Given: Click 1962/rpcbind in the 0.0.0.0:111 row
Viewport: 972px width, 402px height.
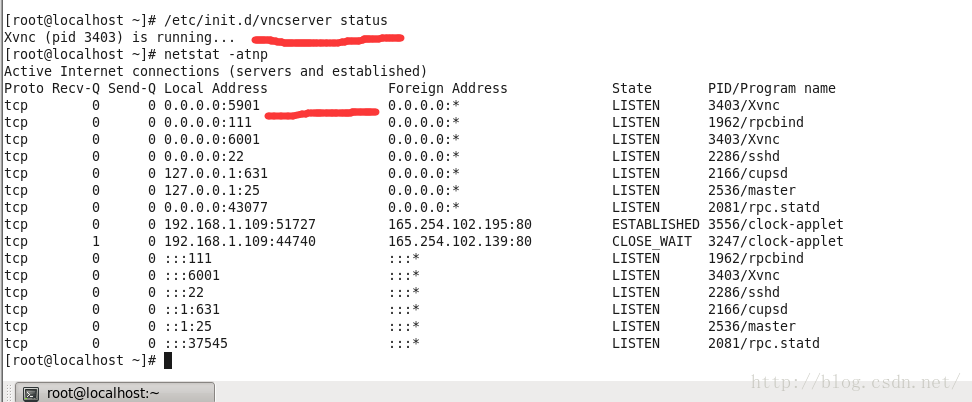Looking at the screenshot, I should point(756,122).
